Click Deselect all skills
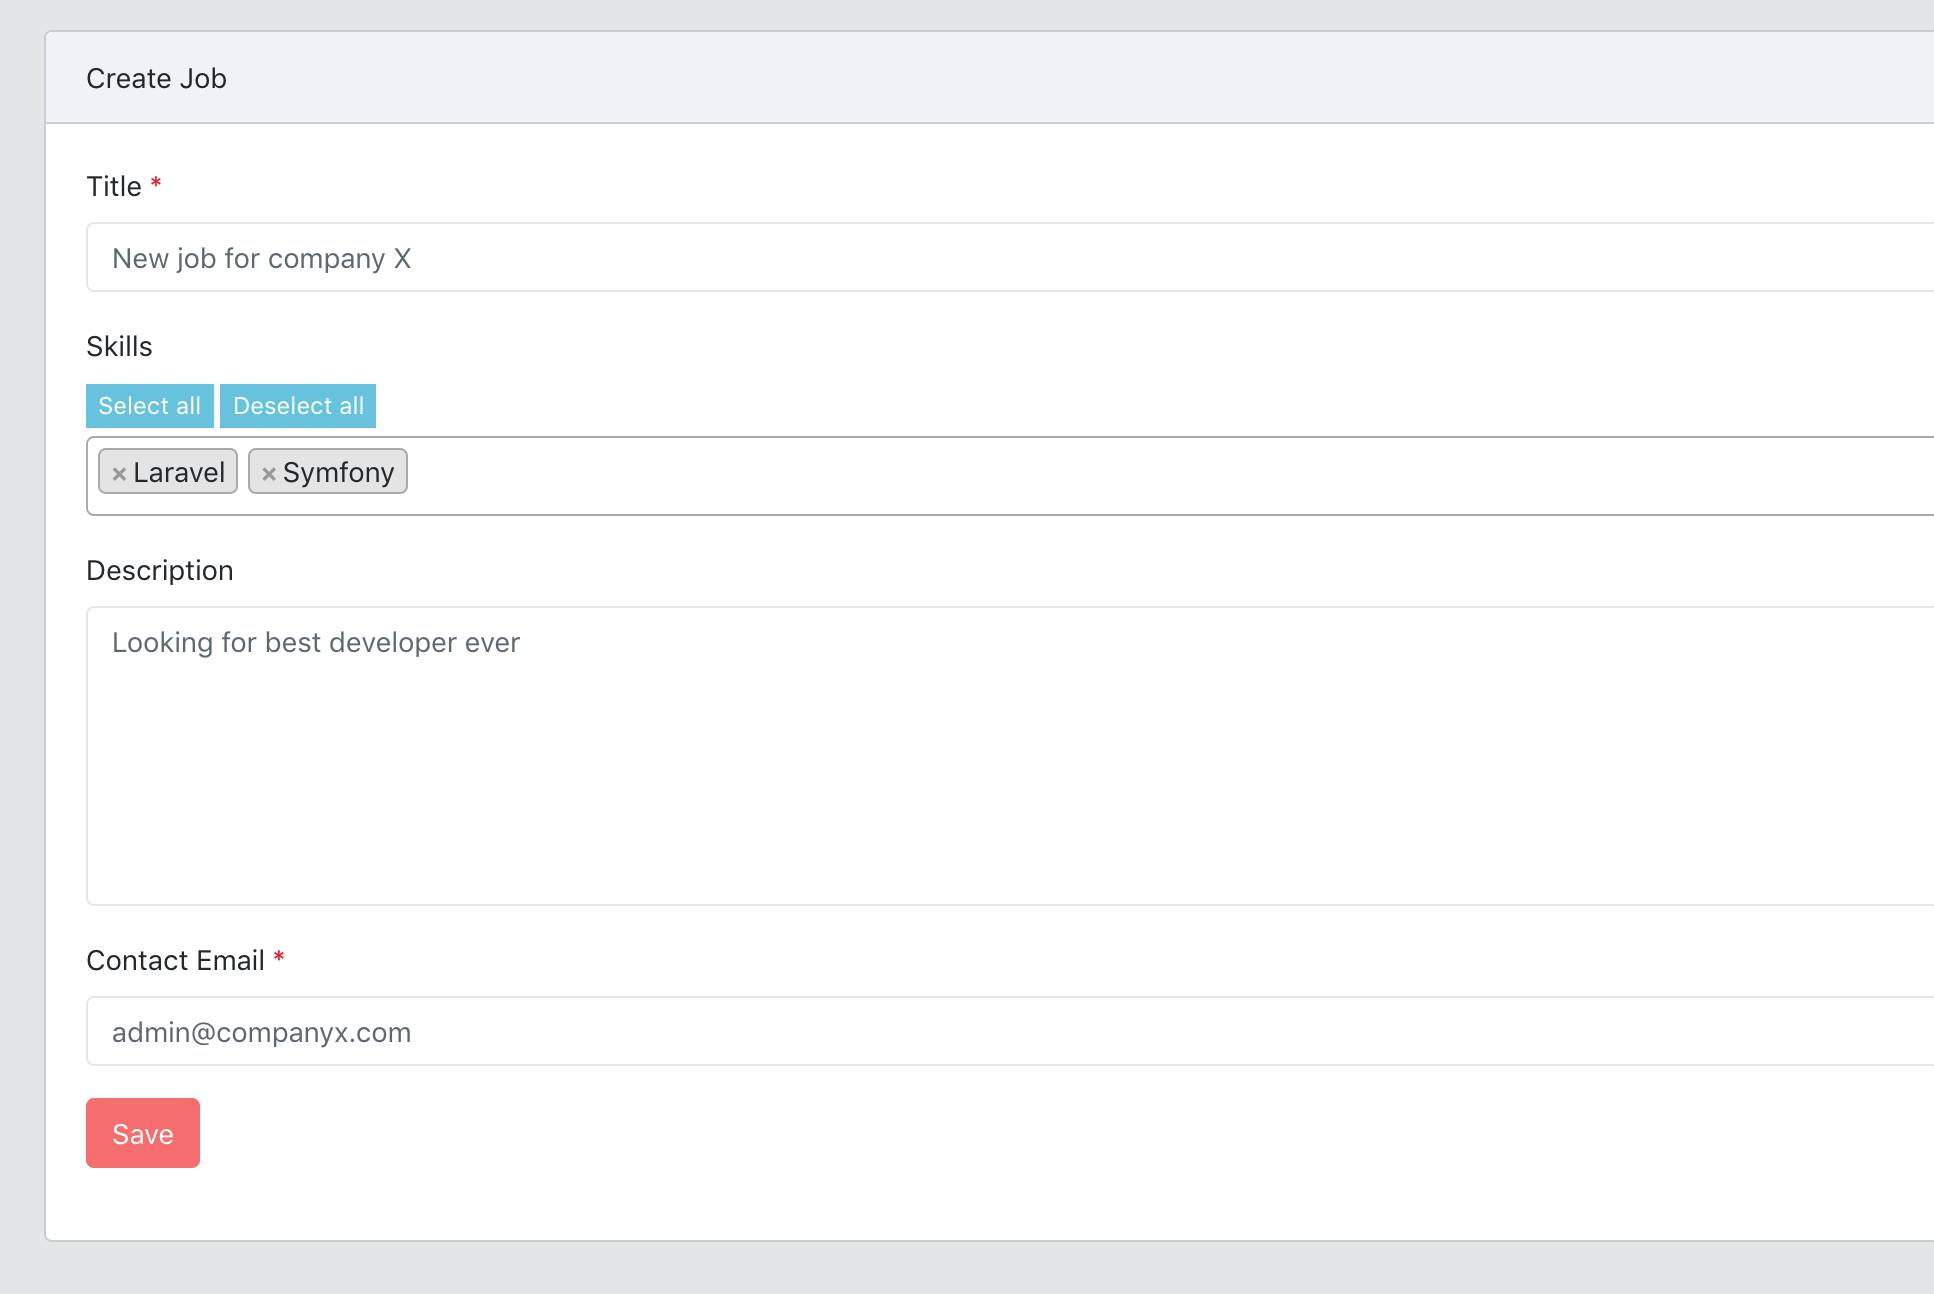The height and width of the screenshot is (1294, 1934). click(x=298, y=405)
